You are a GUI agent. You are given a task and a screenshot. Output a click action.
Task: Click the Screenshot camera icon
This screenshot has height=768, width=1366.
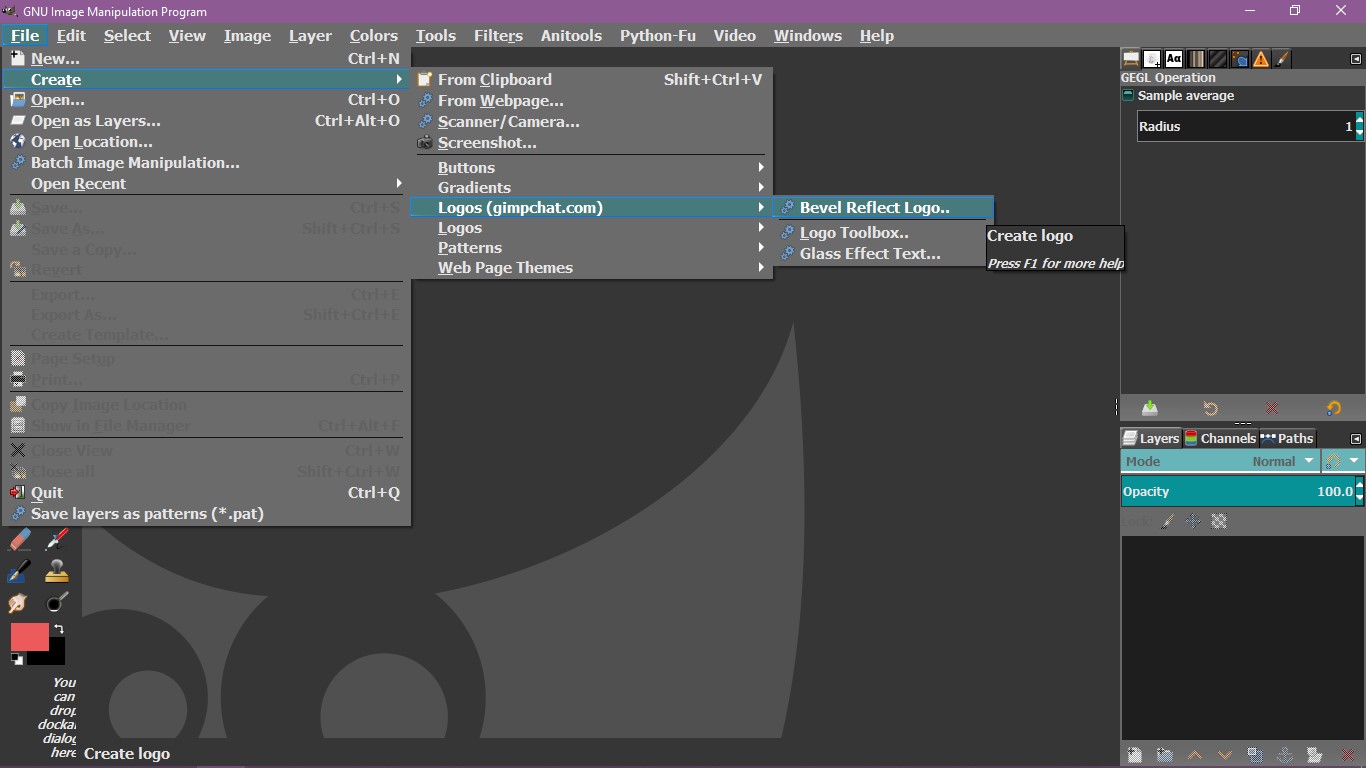(425, 142)
